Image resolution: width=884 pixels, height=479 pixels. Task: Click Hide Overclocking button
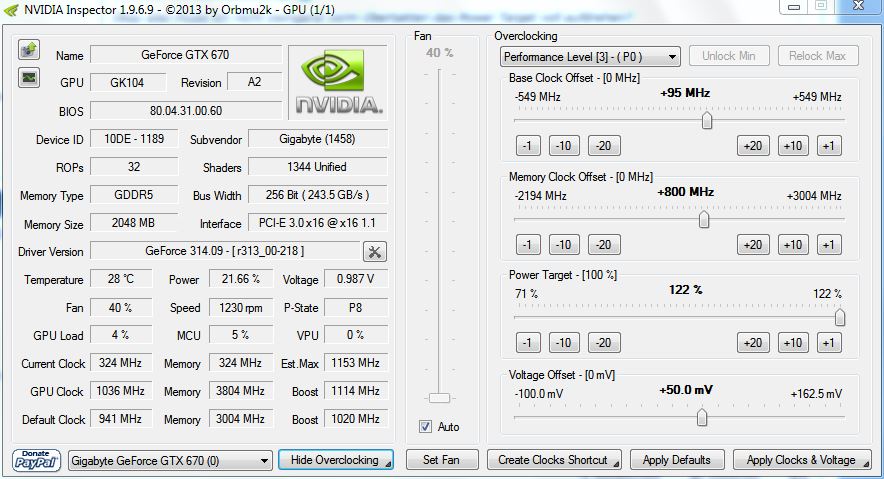click(335, 460)
